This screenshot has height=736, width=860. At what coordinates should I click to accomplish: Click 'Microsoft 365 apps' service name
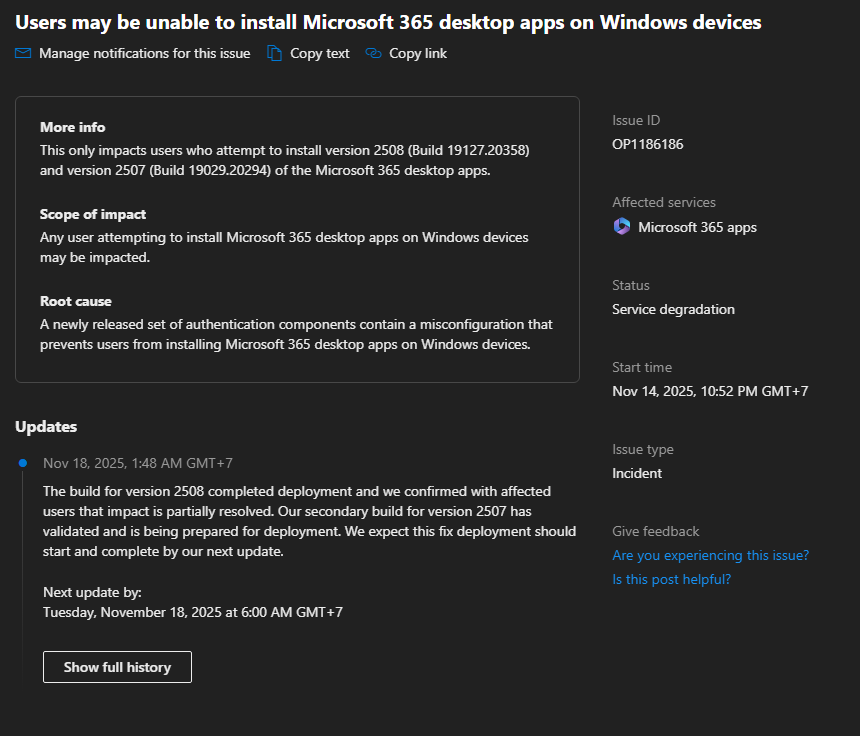tap(697, 227)
